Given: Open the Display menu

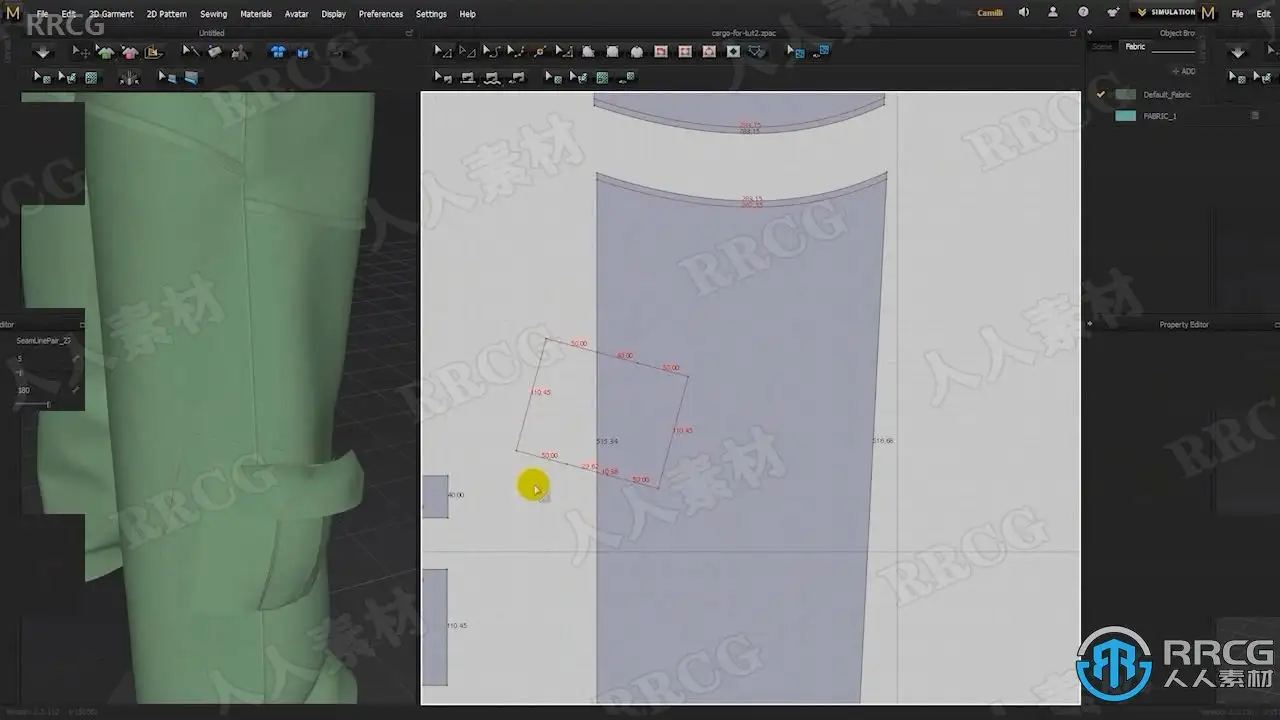Looking at the screenshot, I should [333, 14].
